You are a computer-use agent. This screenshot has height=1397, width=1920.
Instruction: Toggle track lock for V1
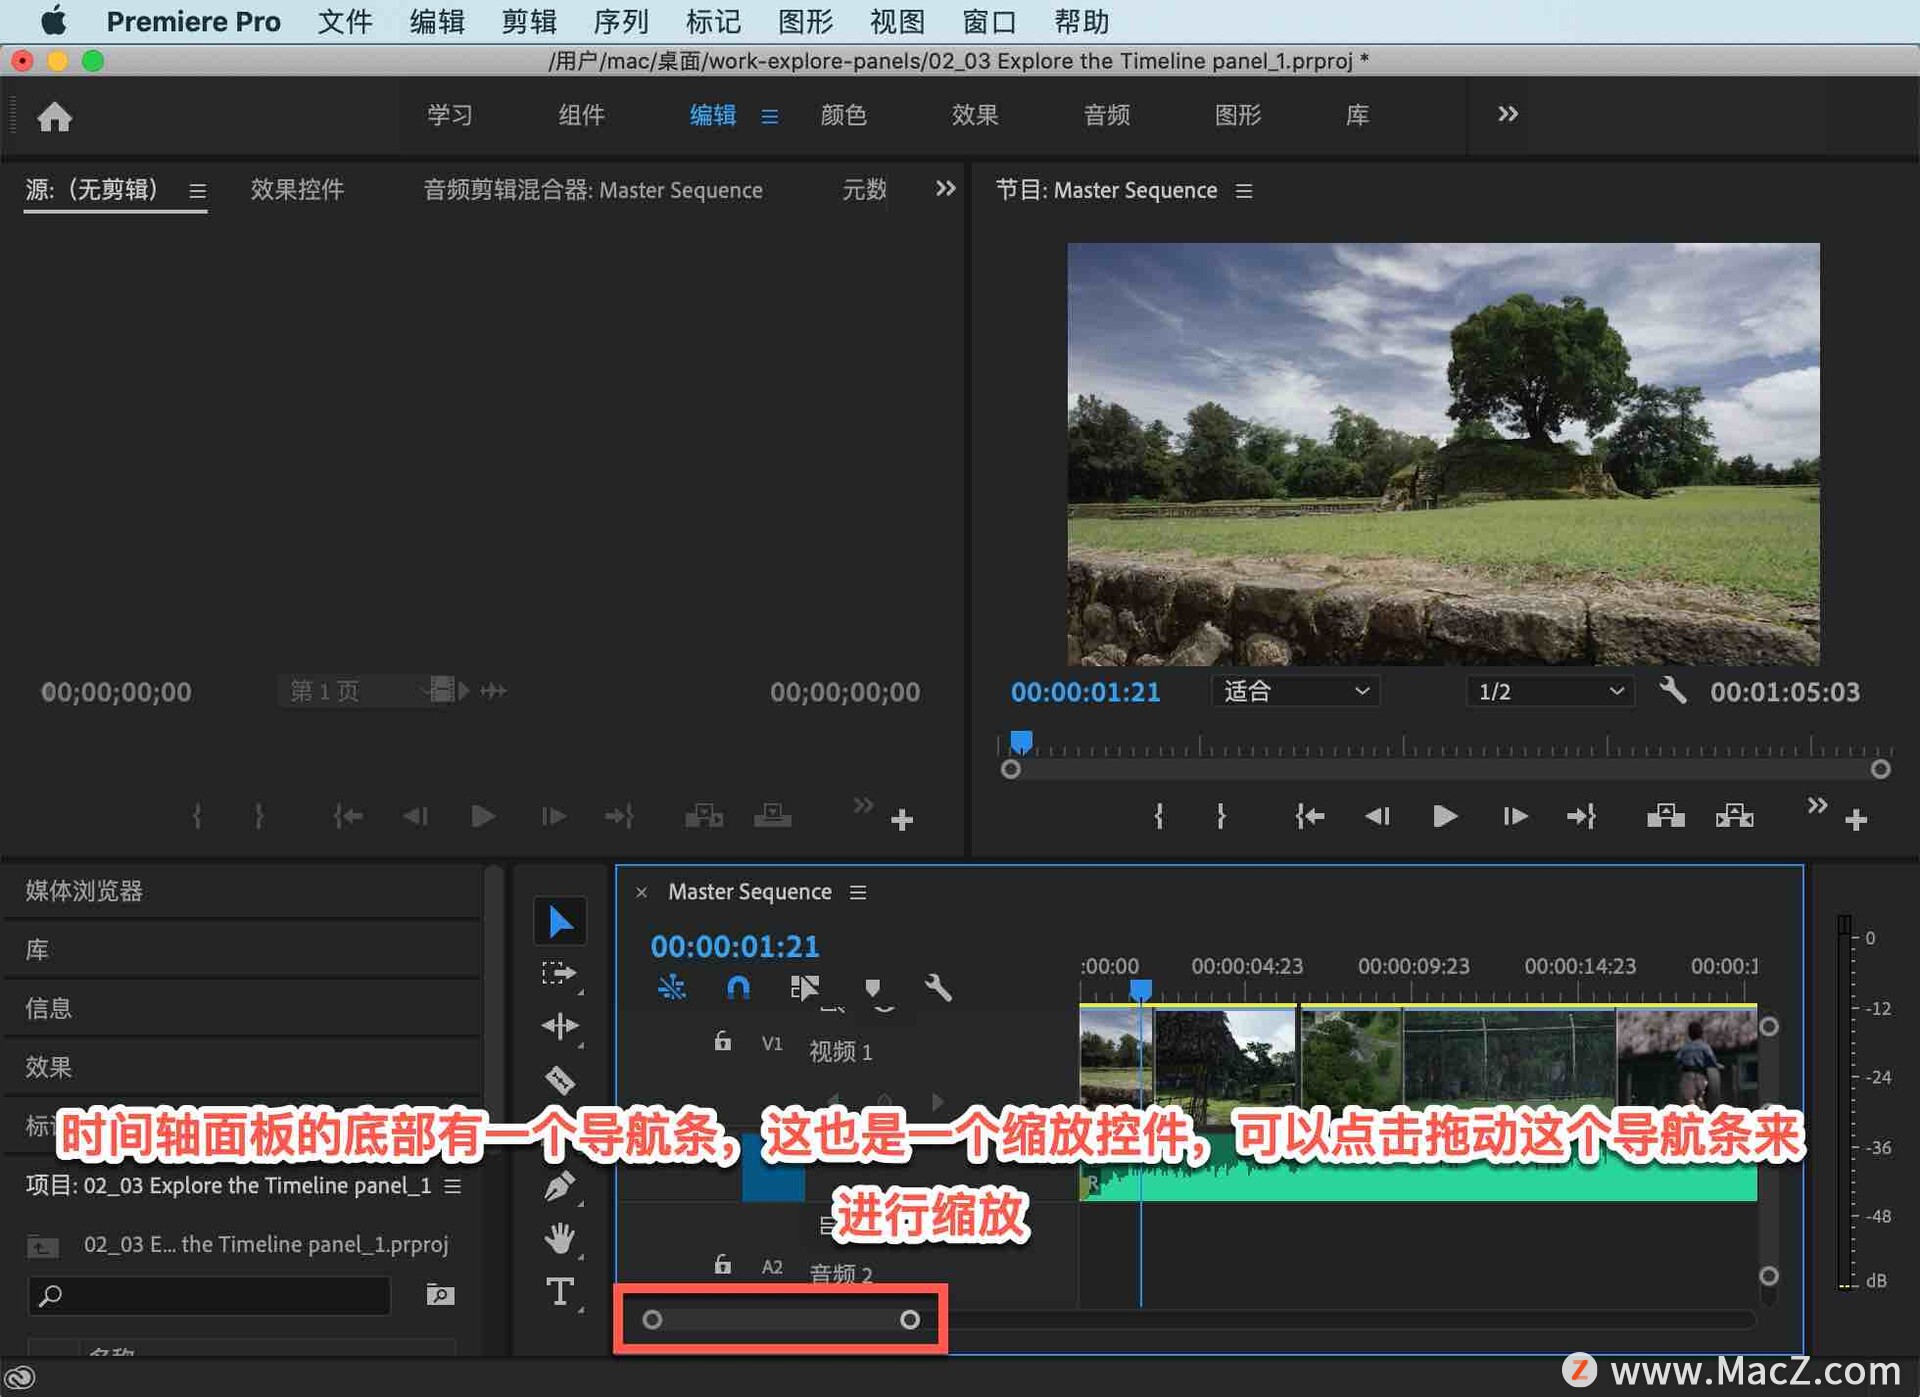tap(722, 1042)
